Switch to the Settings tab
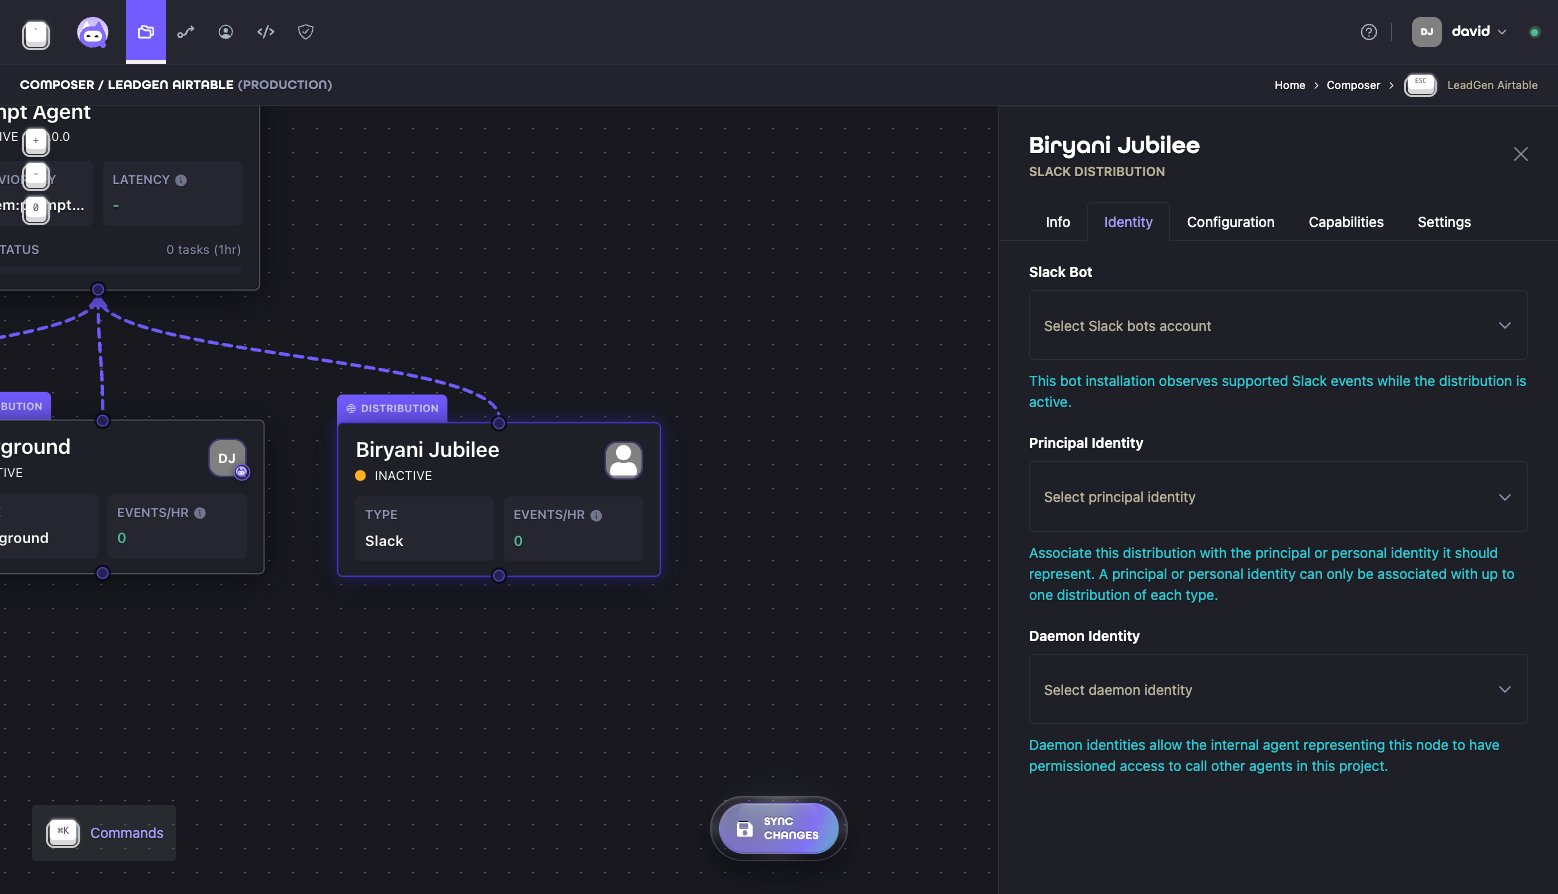 tap(1444, 222)
